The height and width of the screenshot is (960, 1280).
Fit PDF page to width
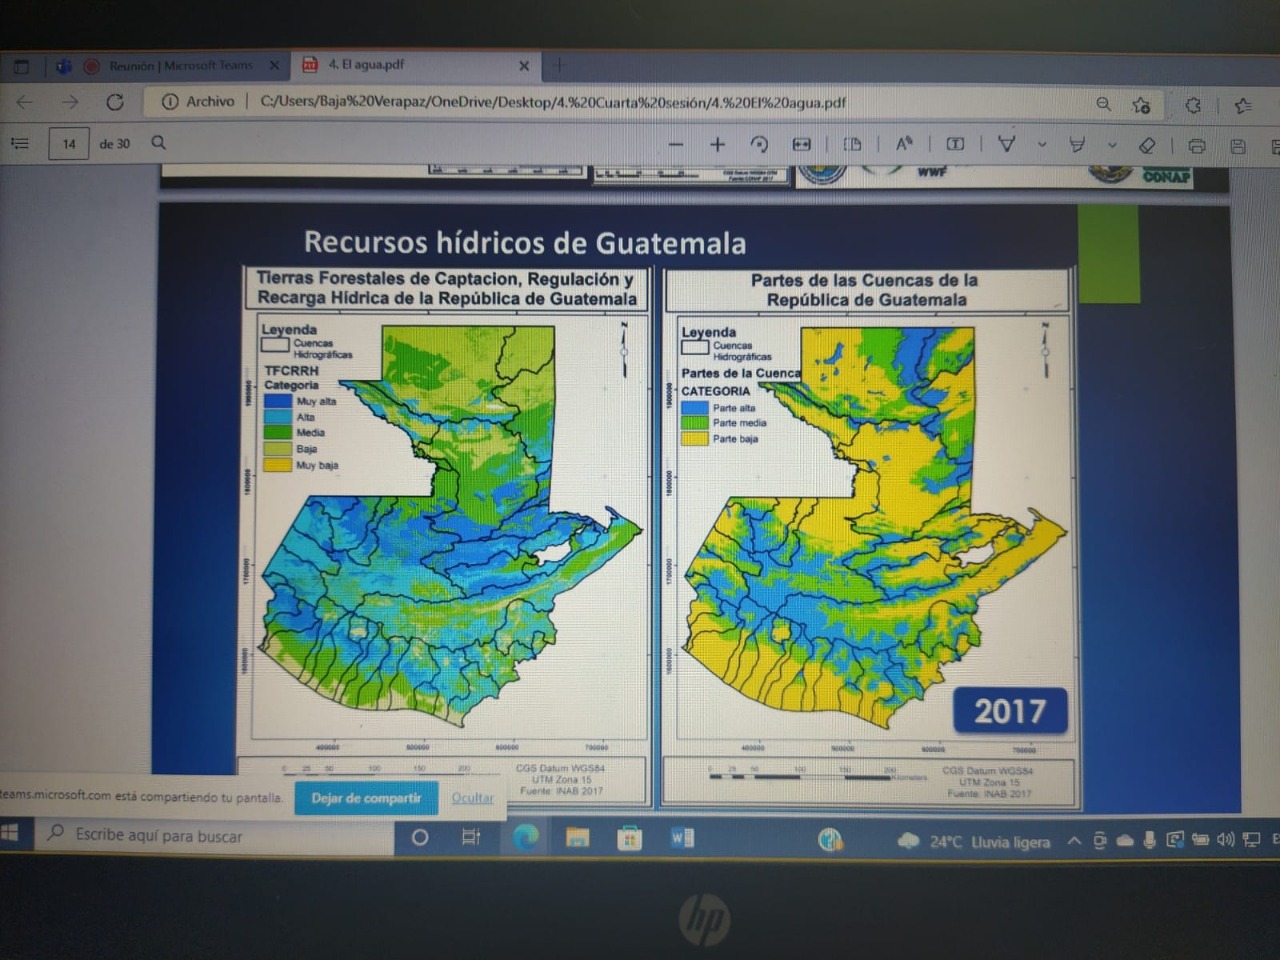(x=801, y=145)
